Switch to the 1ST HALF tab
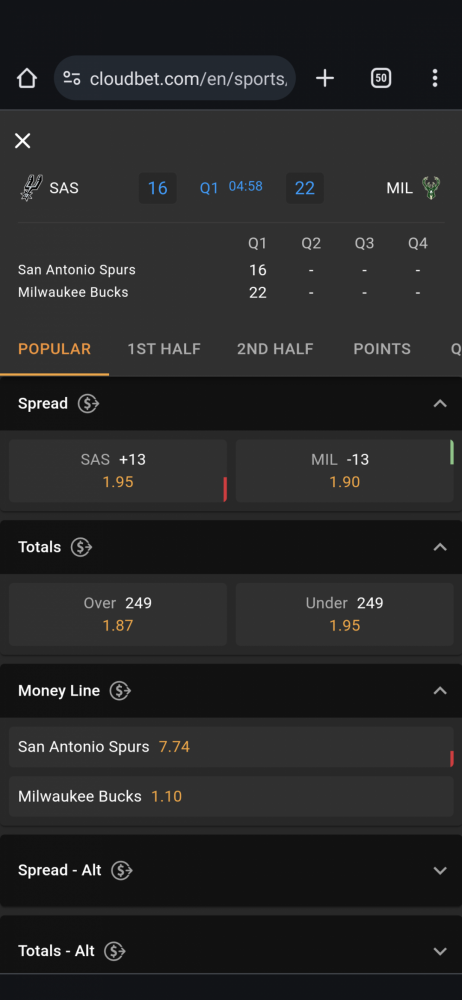 coord(164,349)
